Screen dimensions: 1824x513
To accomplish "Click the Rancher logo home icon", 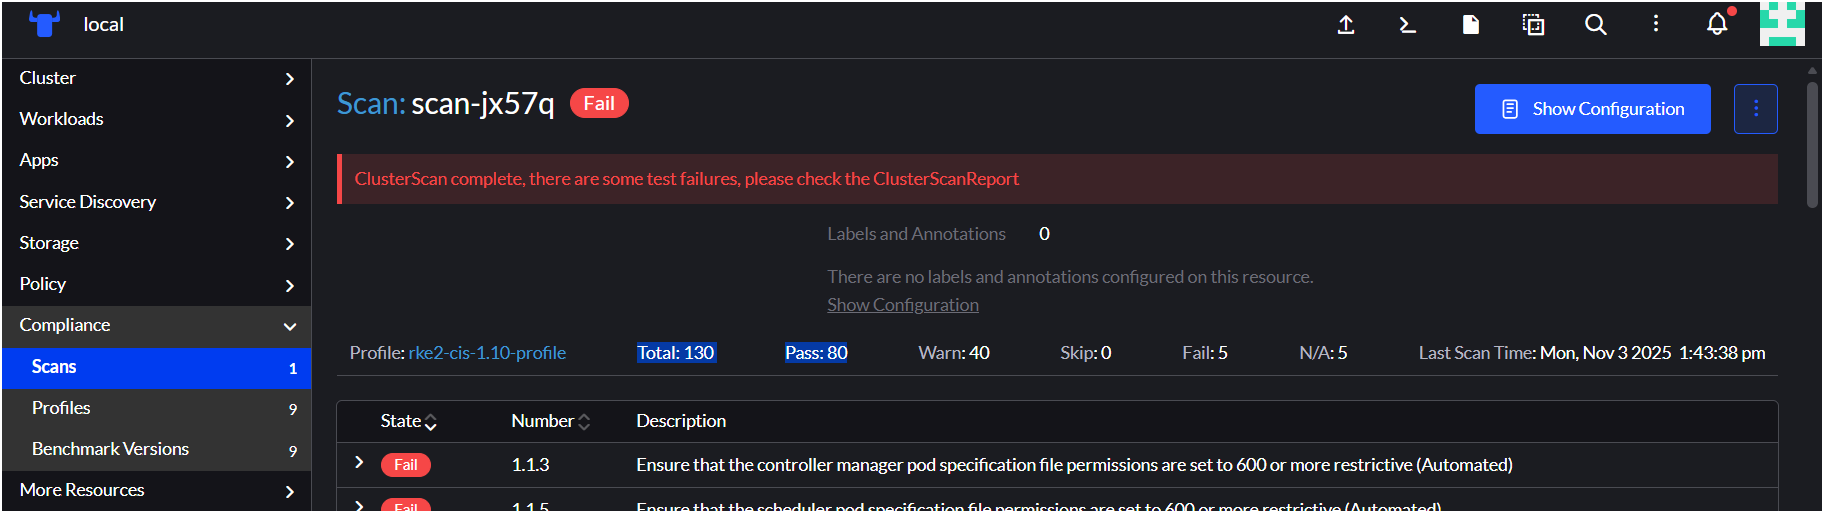I will (44, 24).
